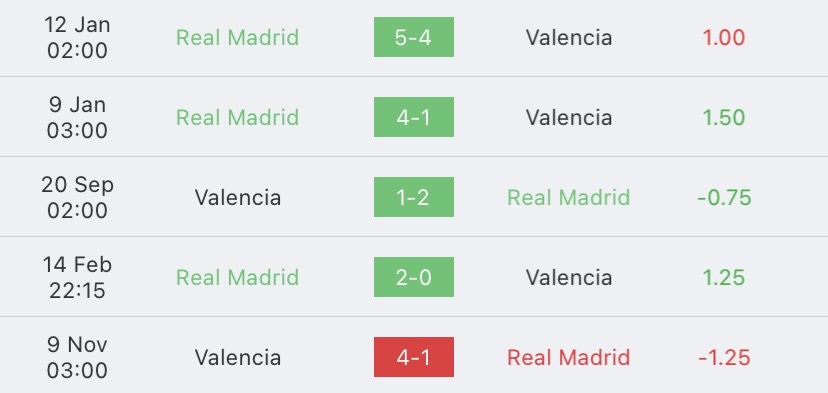This screenshot has height=393, width=828.
Task: Click the 14 Feb 22:15 date
Action: click(x=77, y=277)
